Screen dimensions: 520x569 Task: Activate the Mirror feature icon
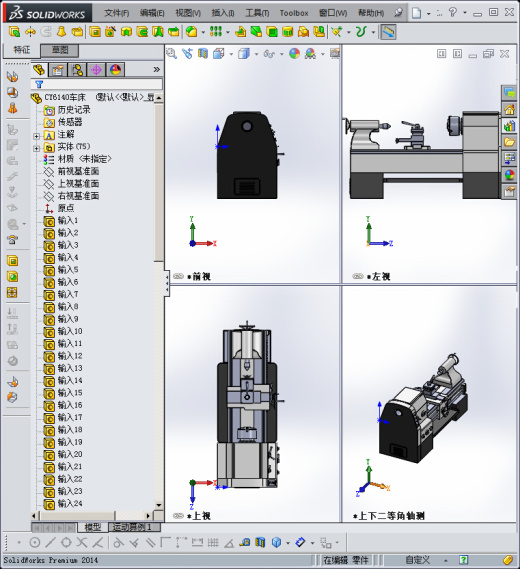coord(319,32)
